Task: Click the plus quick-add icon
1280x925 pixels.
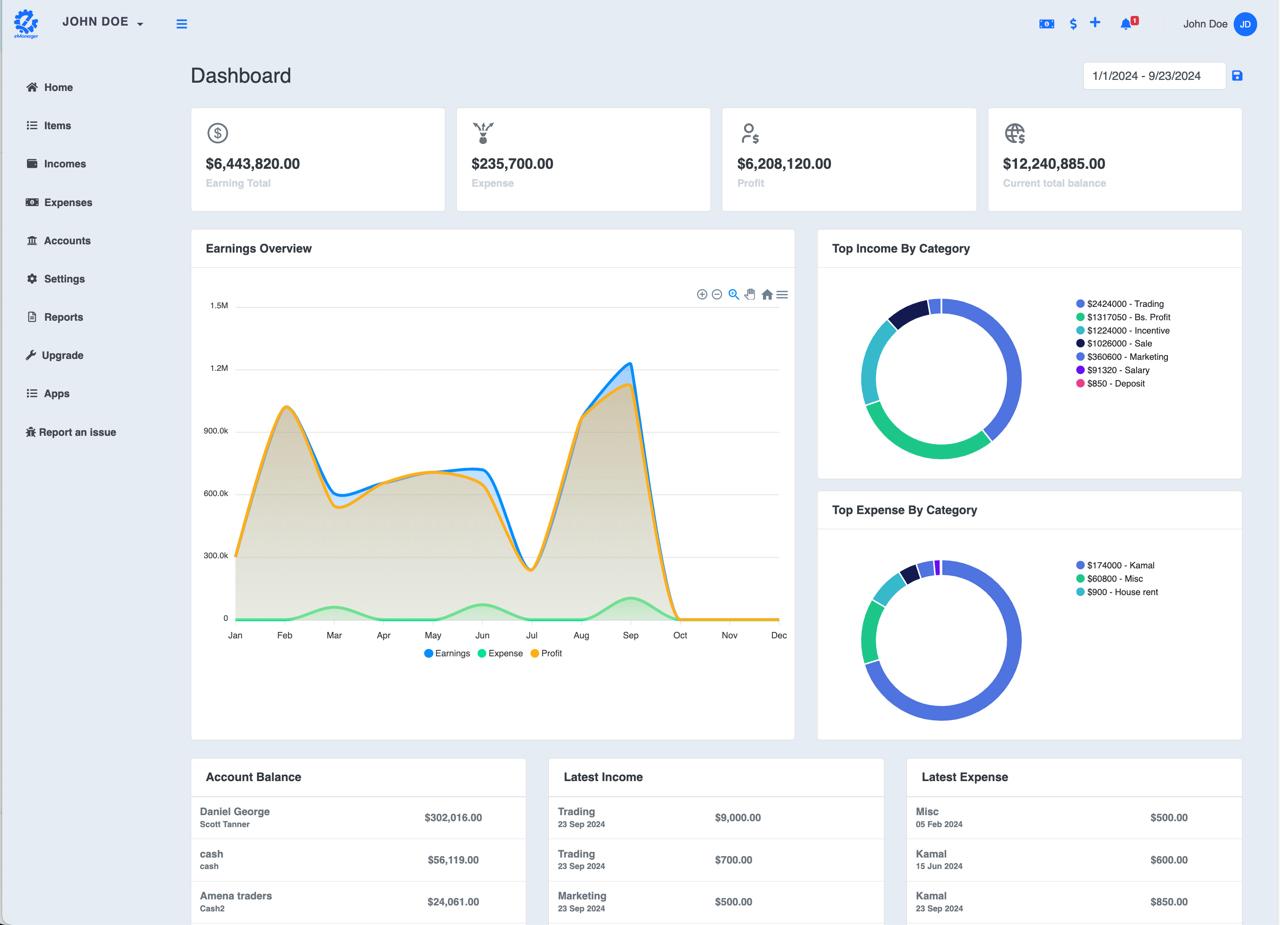Action: pos(1094,22)
